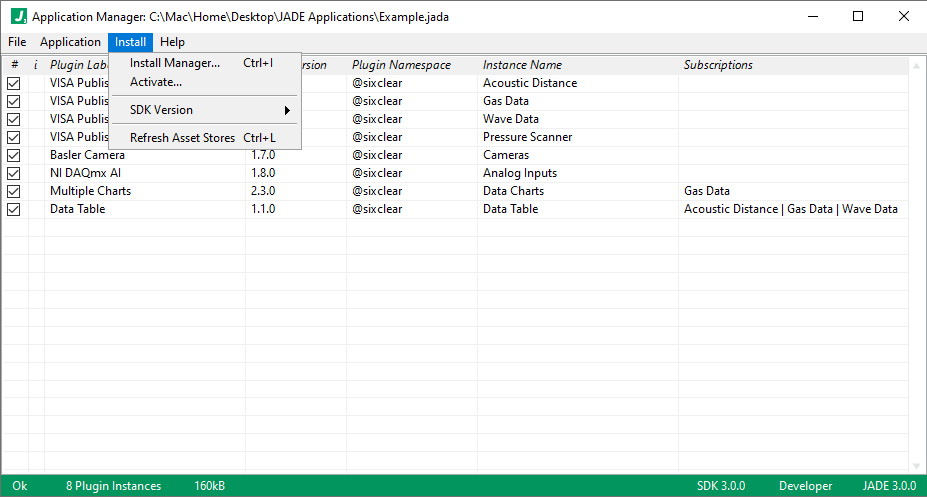Screen dimensions: 927x497
Task: Disable the NI DAQmx AI checkbox
Action: tap(14, 174)
